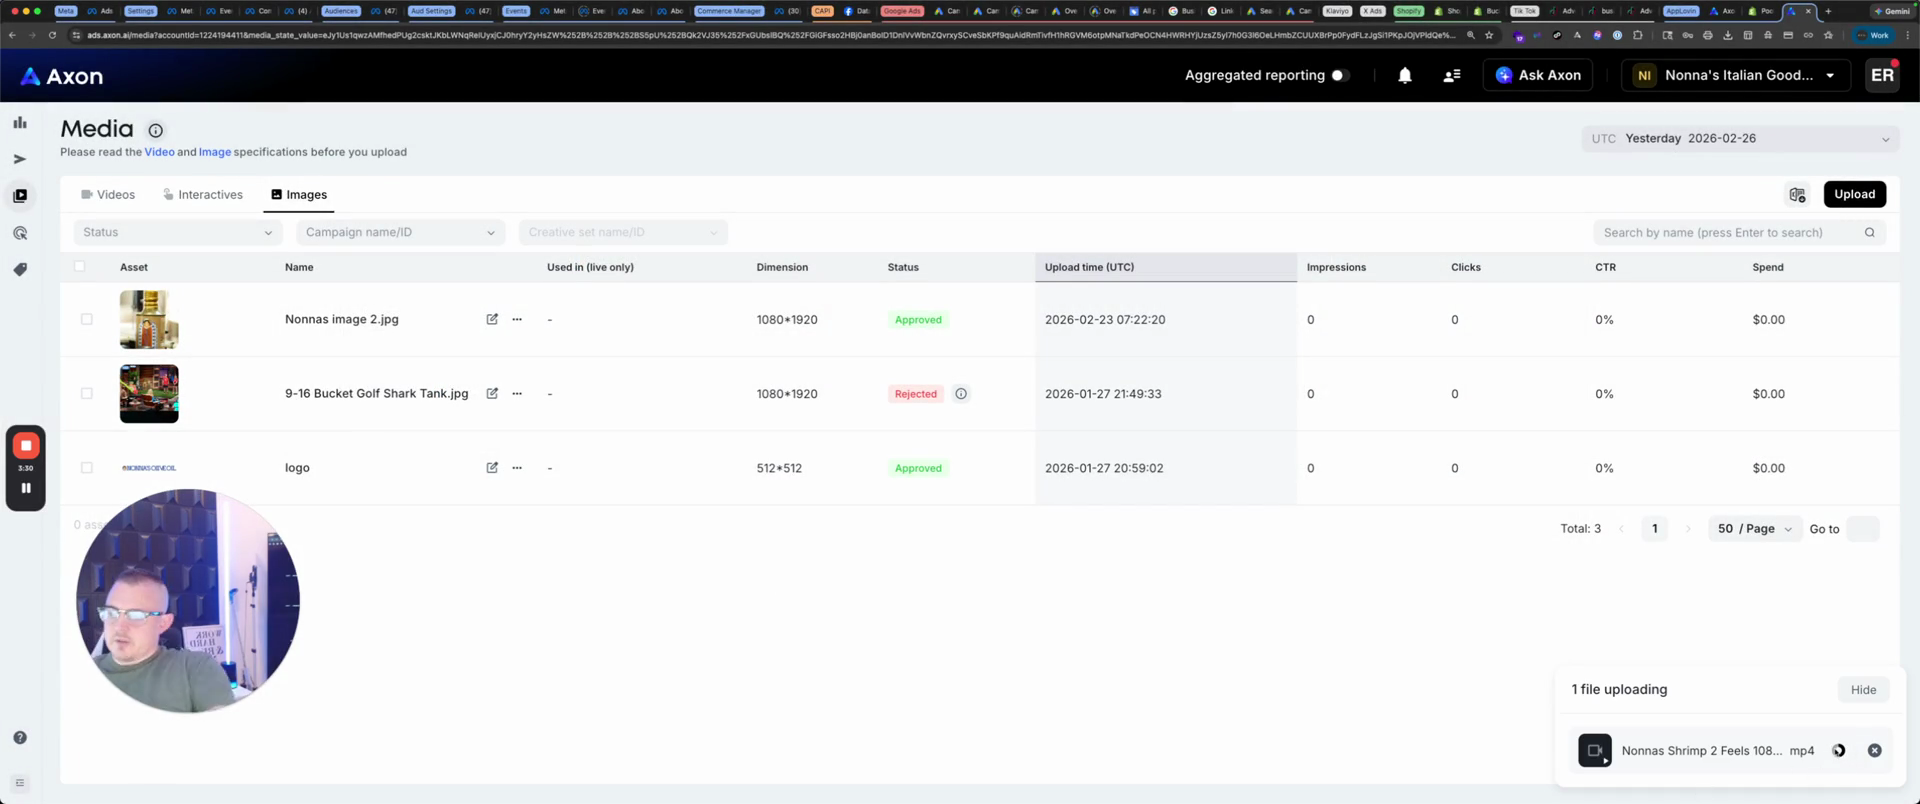Image resolution: width=1920 pixels, height=804 pixels.
Task: Switch to the Interactives tab
Action: [x=203, y=195]
